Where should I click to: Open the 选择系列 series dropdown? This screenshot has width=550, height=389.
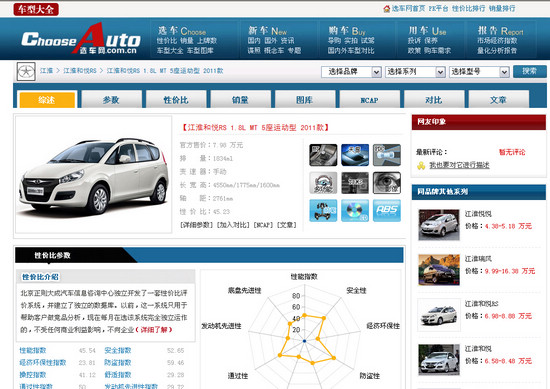[415, 72]
